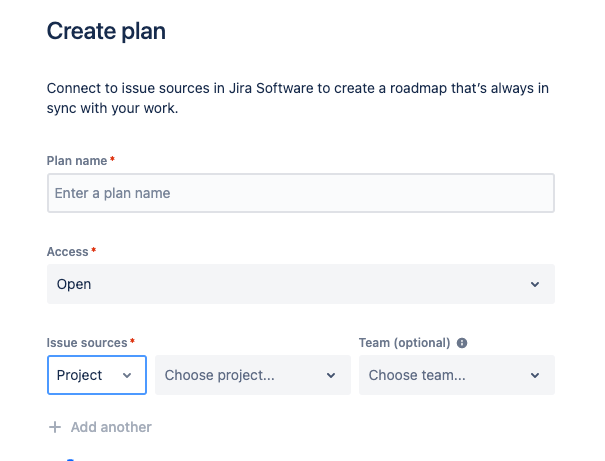Click the chevron arrow in the Access field
The width and height of the screenshot is (605, 461).
(x=535, y=285)
